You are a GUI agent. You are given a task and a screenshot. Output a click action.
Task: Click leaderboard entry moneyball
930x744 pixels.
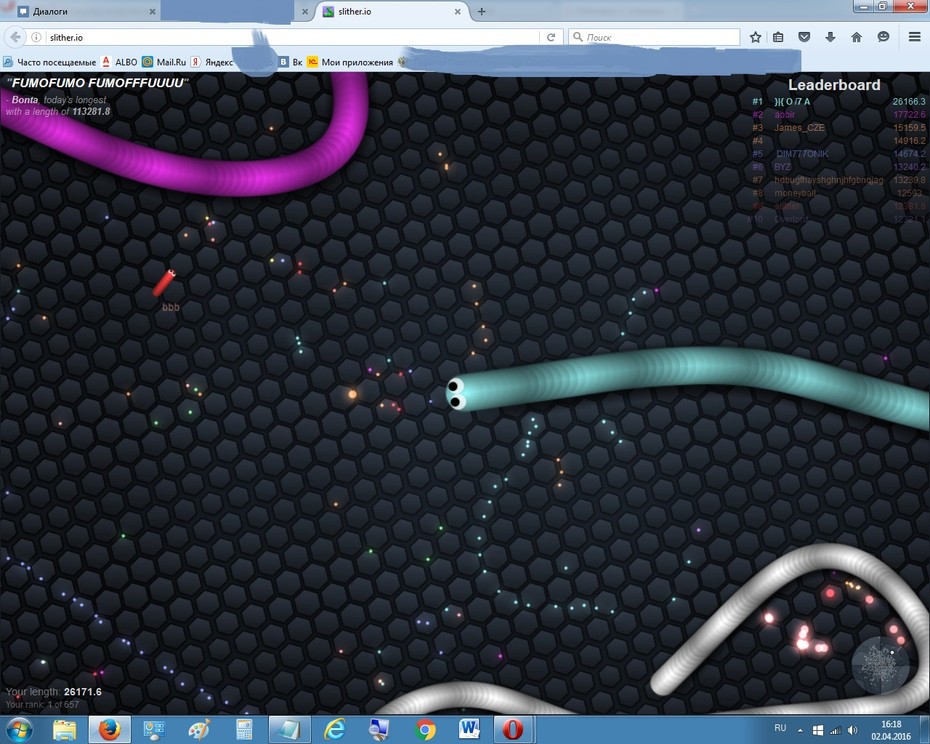(795, 193)
